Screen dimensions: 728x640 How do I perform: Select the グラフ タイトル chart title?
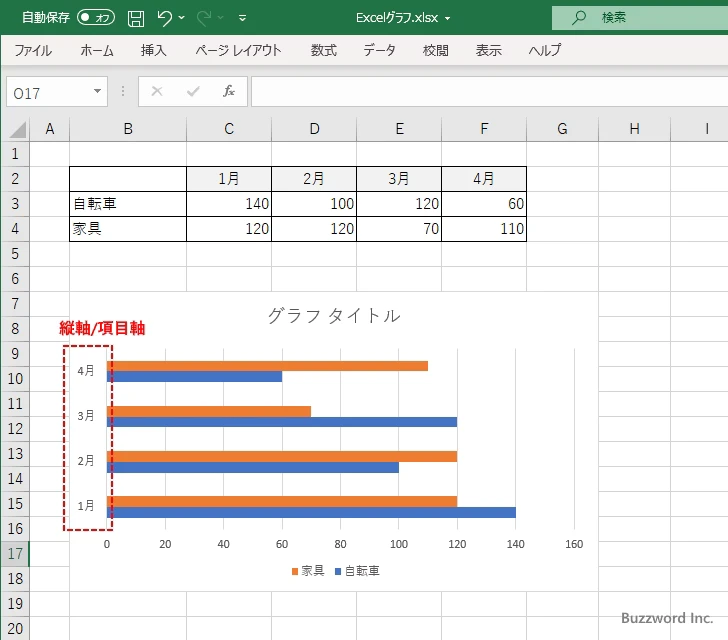coord(334,316)
